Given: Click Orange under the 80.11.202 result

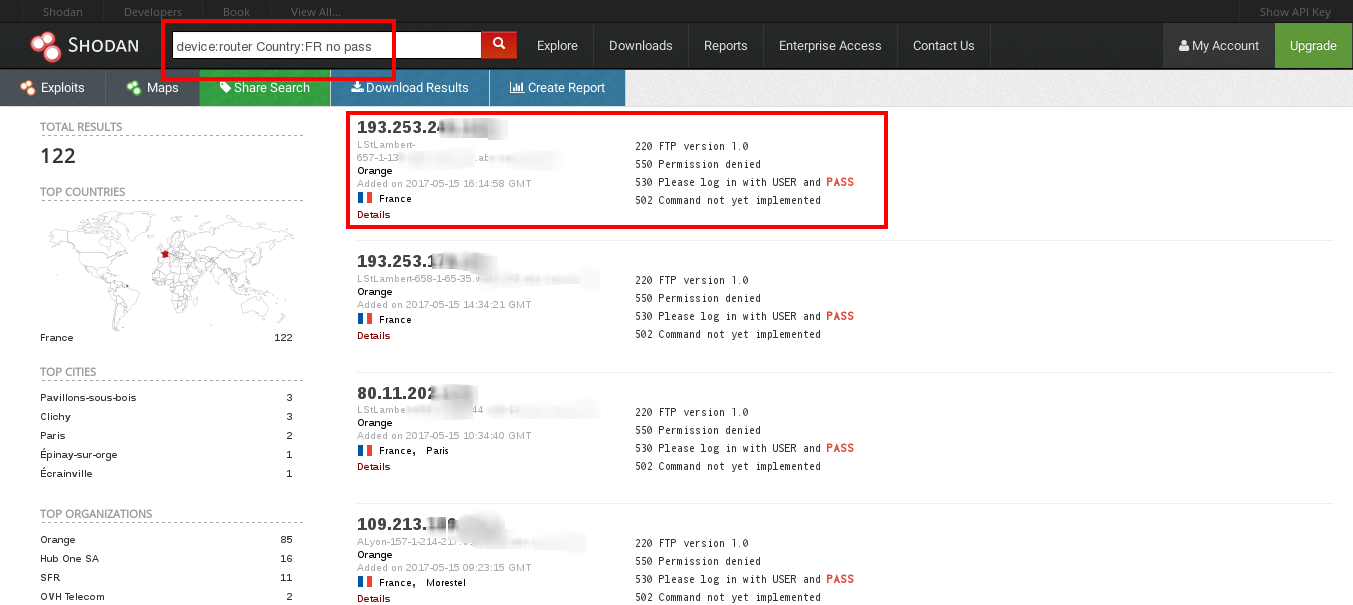Looking at the screenshot, I should point(374,423).
